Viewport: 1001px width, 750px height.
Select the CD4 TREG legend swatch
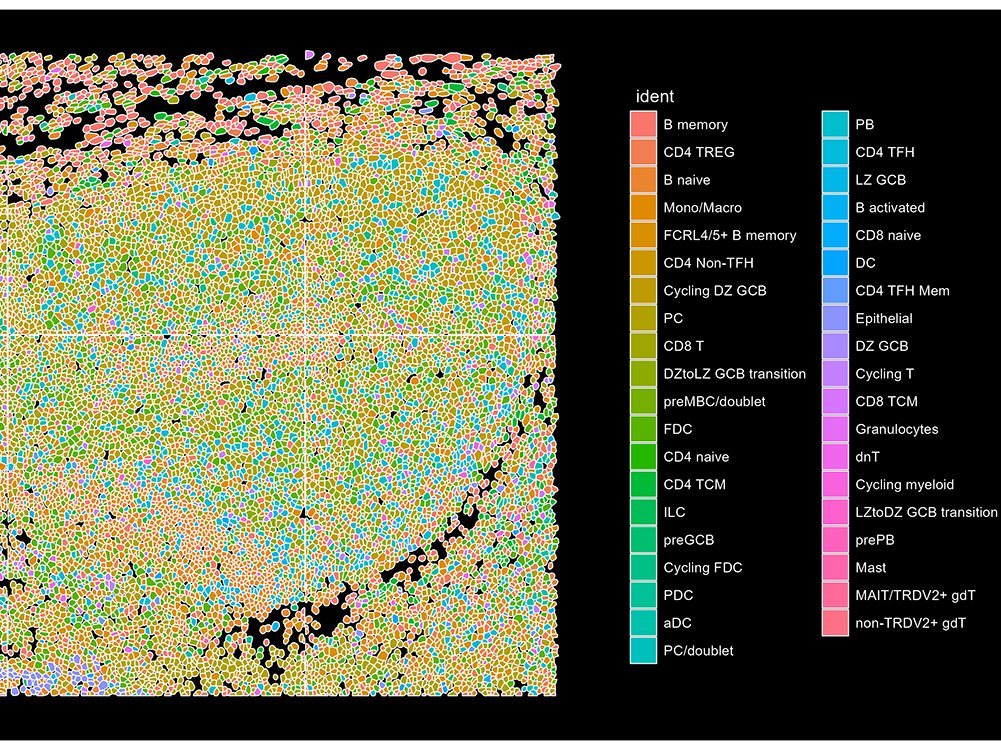[643, 153]
